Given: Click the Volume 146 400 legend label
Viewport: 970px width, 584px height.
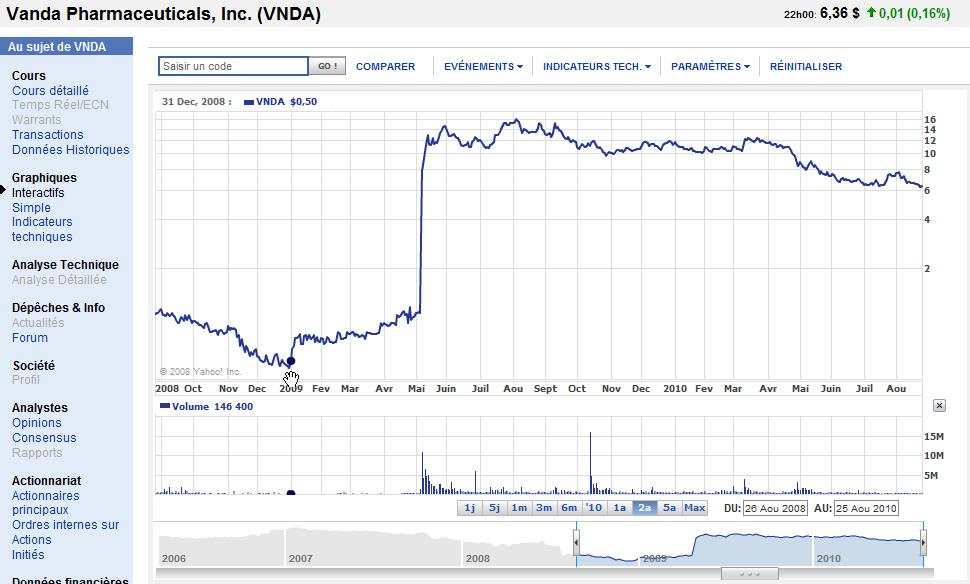Looking at the screenshot, I should click(x=207, y=406).
